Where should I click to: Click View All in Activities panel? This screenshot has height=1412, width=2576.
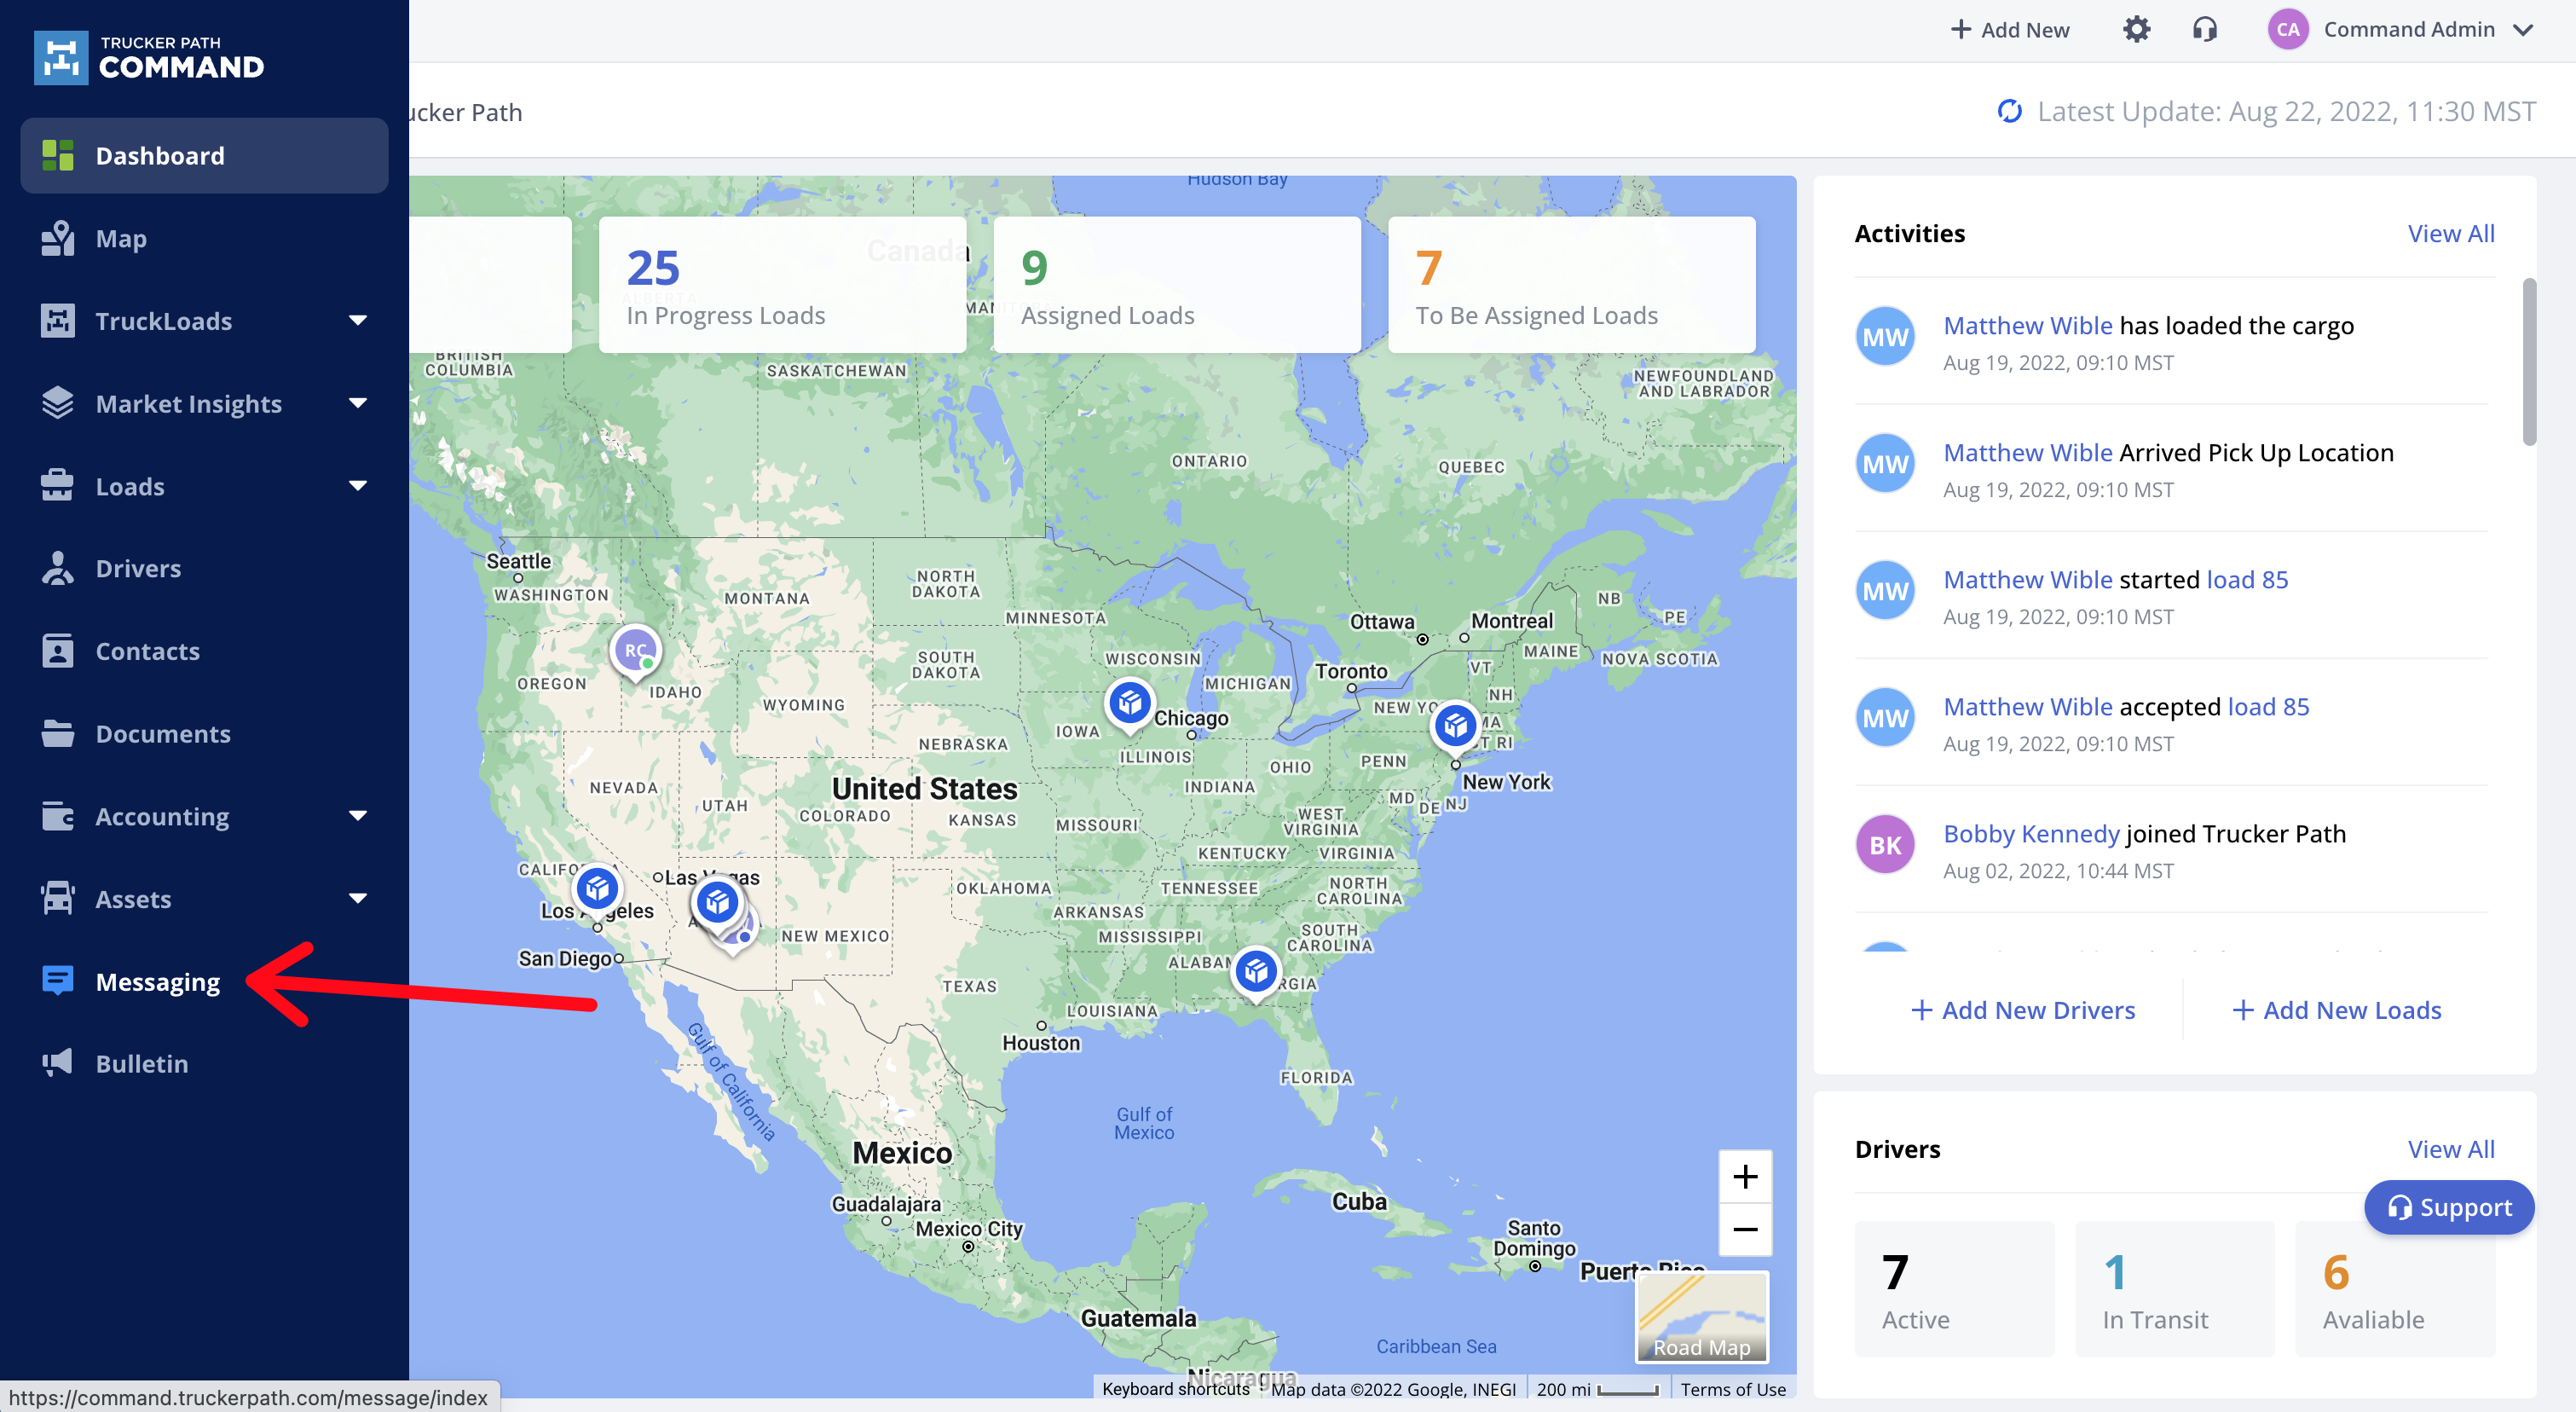pyautogui.click(x=2451, y=233)
